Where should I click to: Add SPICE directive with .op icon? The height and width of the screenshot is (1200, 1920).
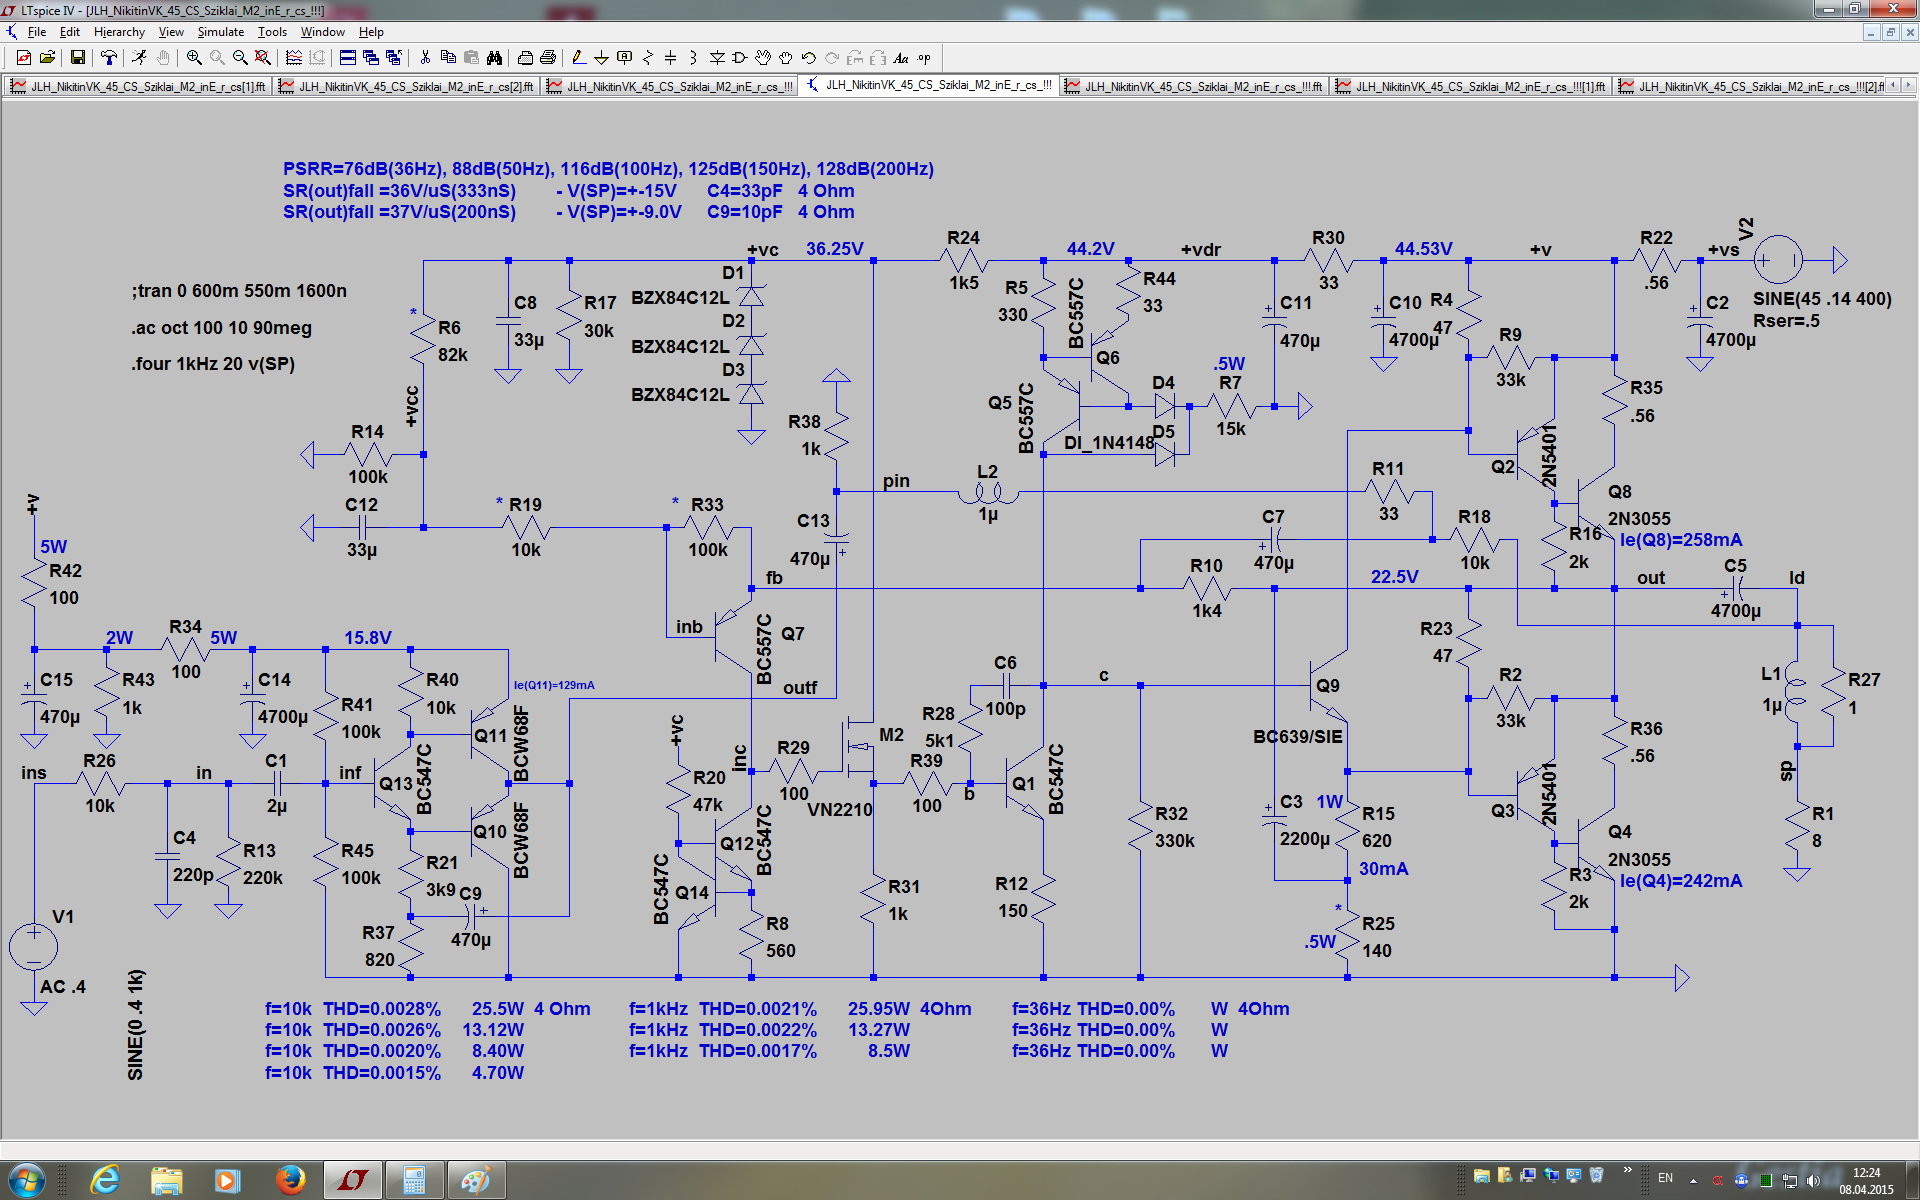(924, 58)
